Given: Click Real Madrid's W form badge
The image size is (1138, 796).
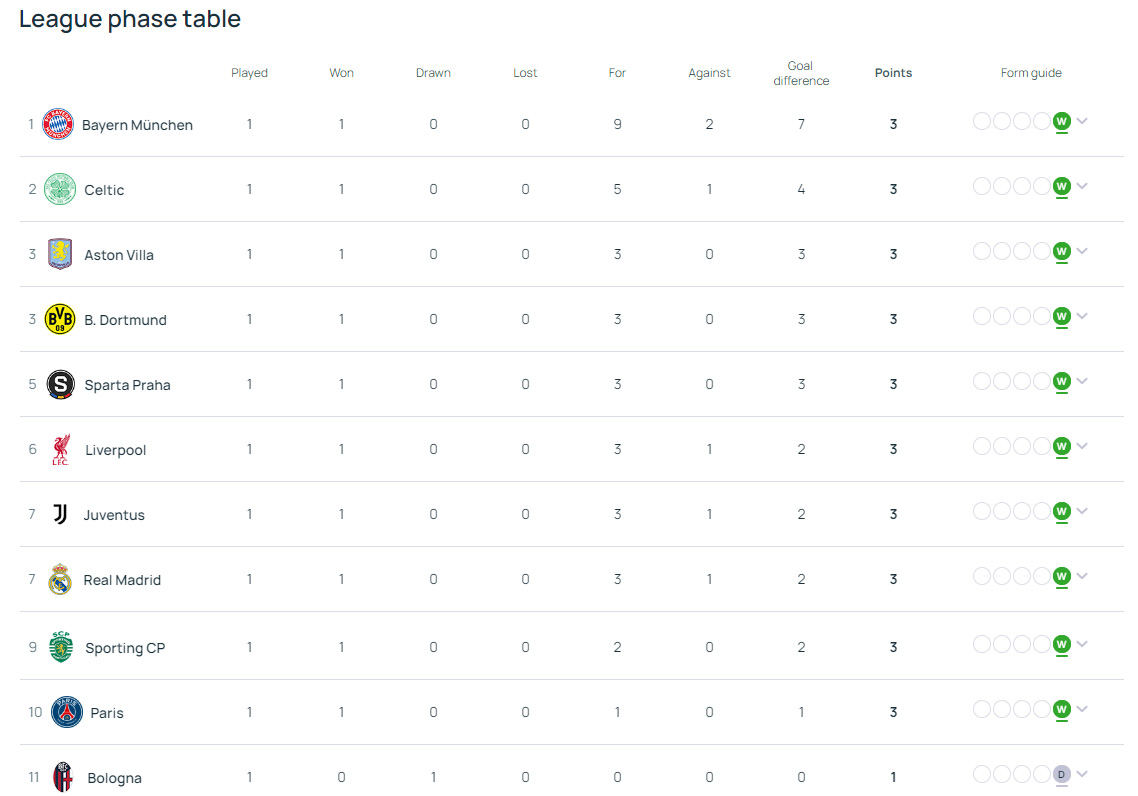Looking at the screenshot, I should coord(1062,576).
